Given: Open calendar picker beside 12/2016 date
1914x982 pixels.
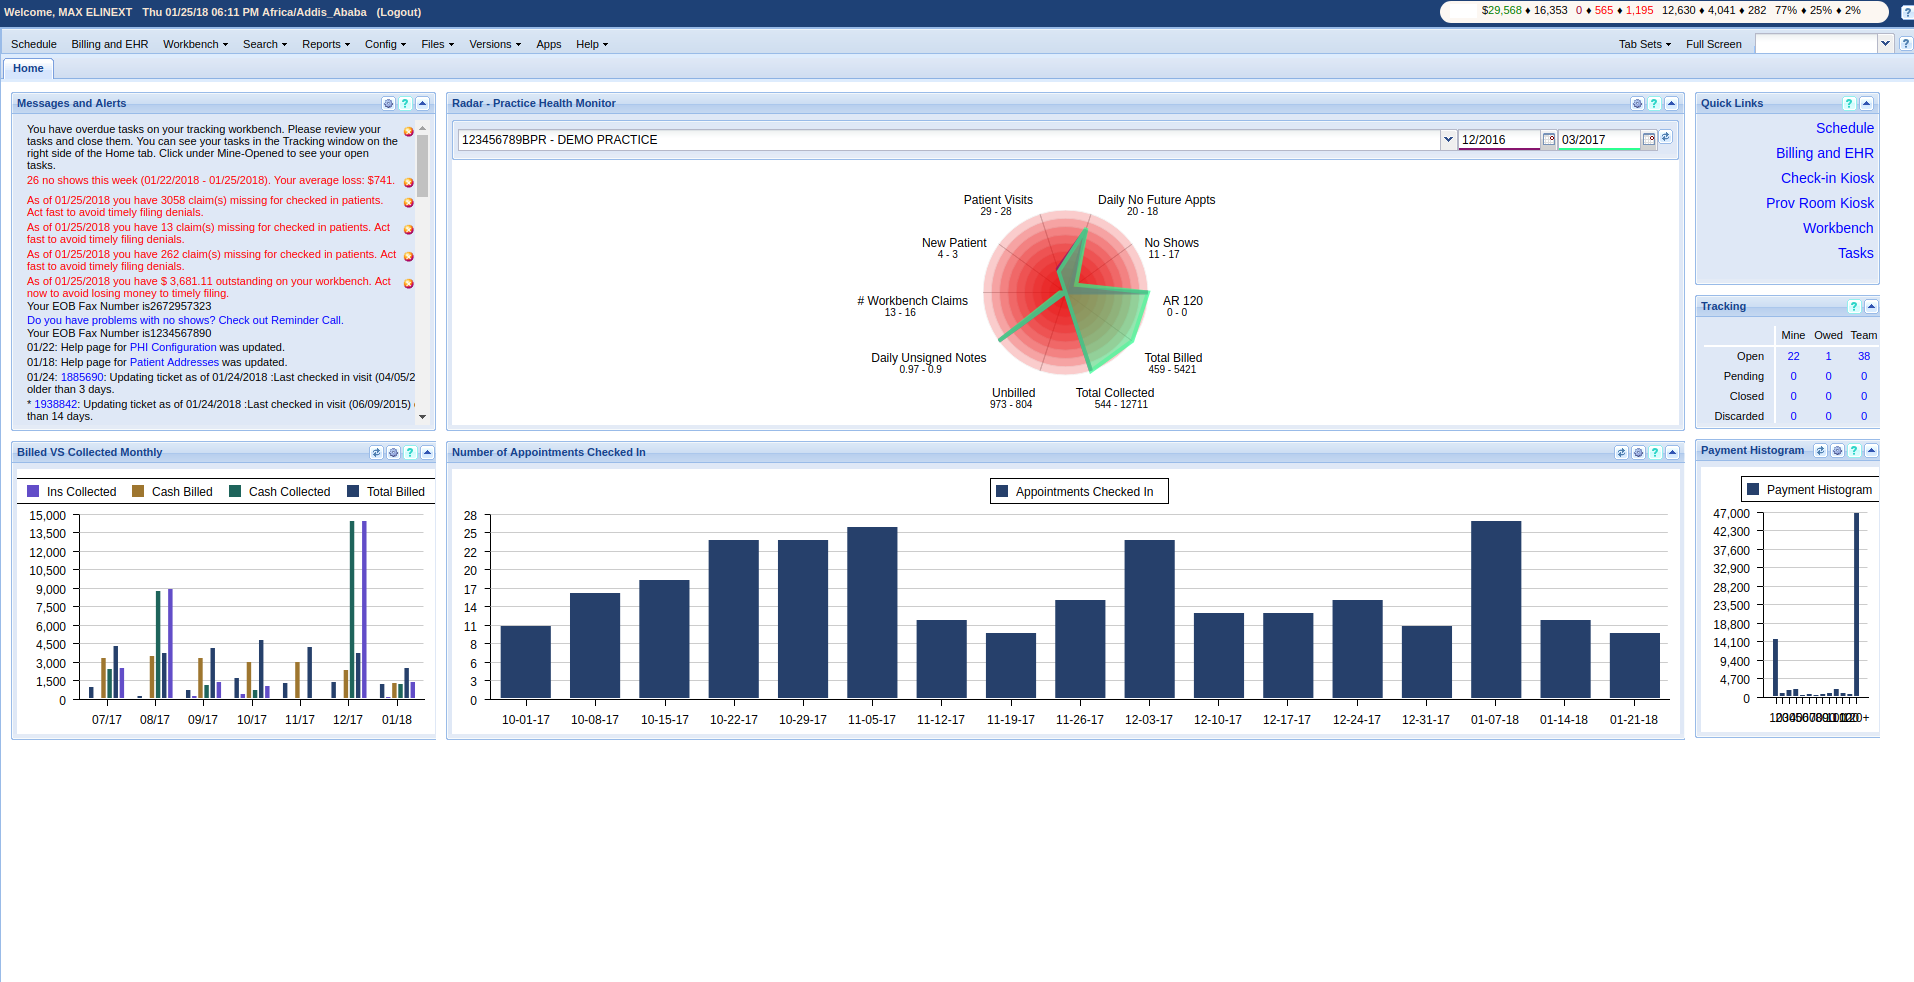Looking at the screenshot, I should click(1549, 140).
